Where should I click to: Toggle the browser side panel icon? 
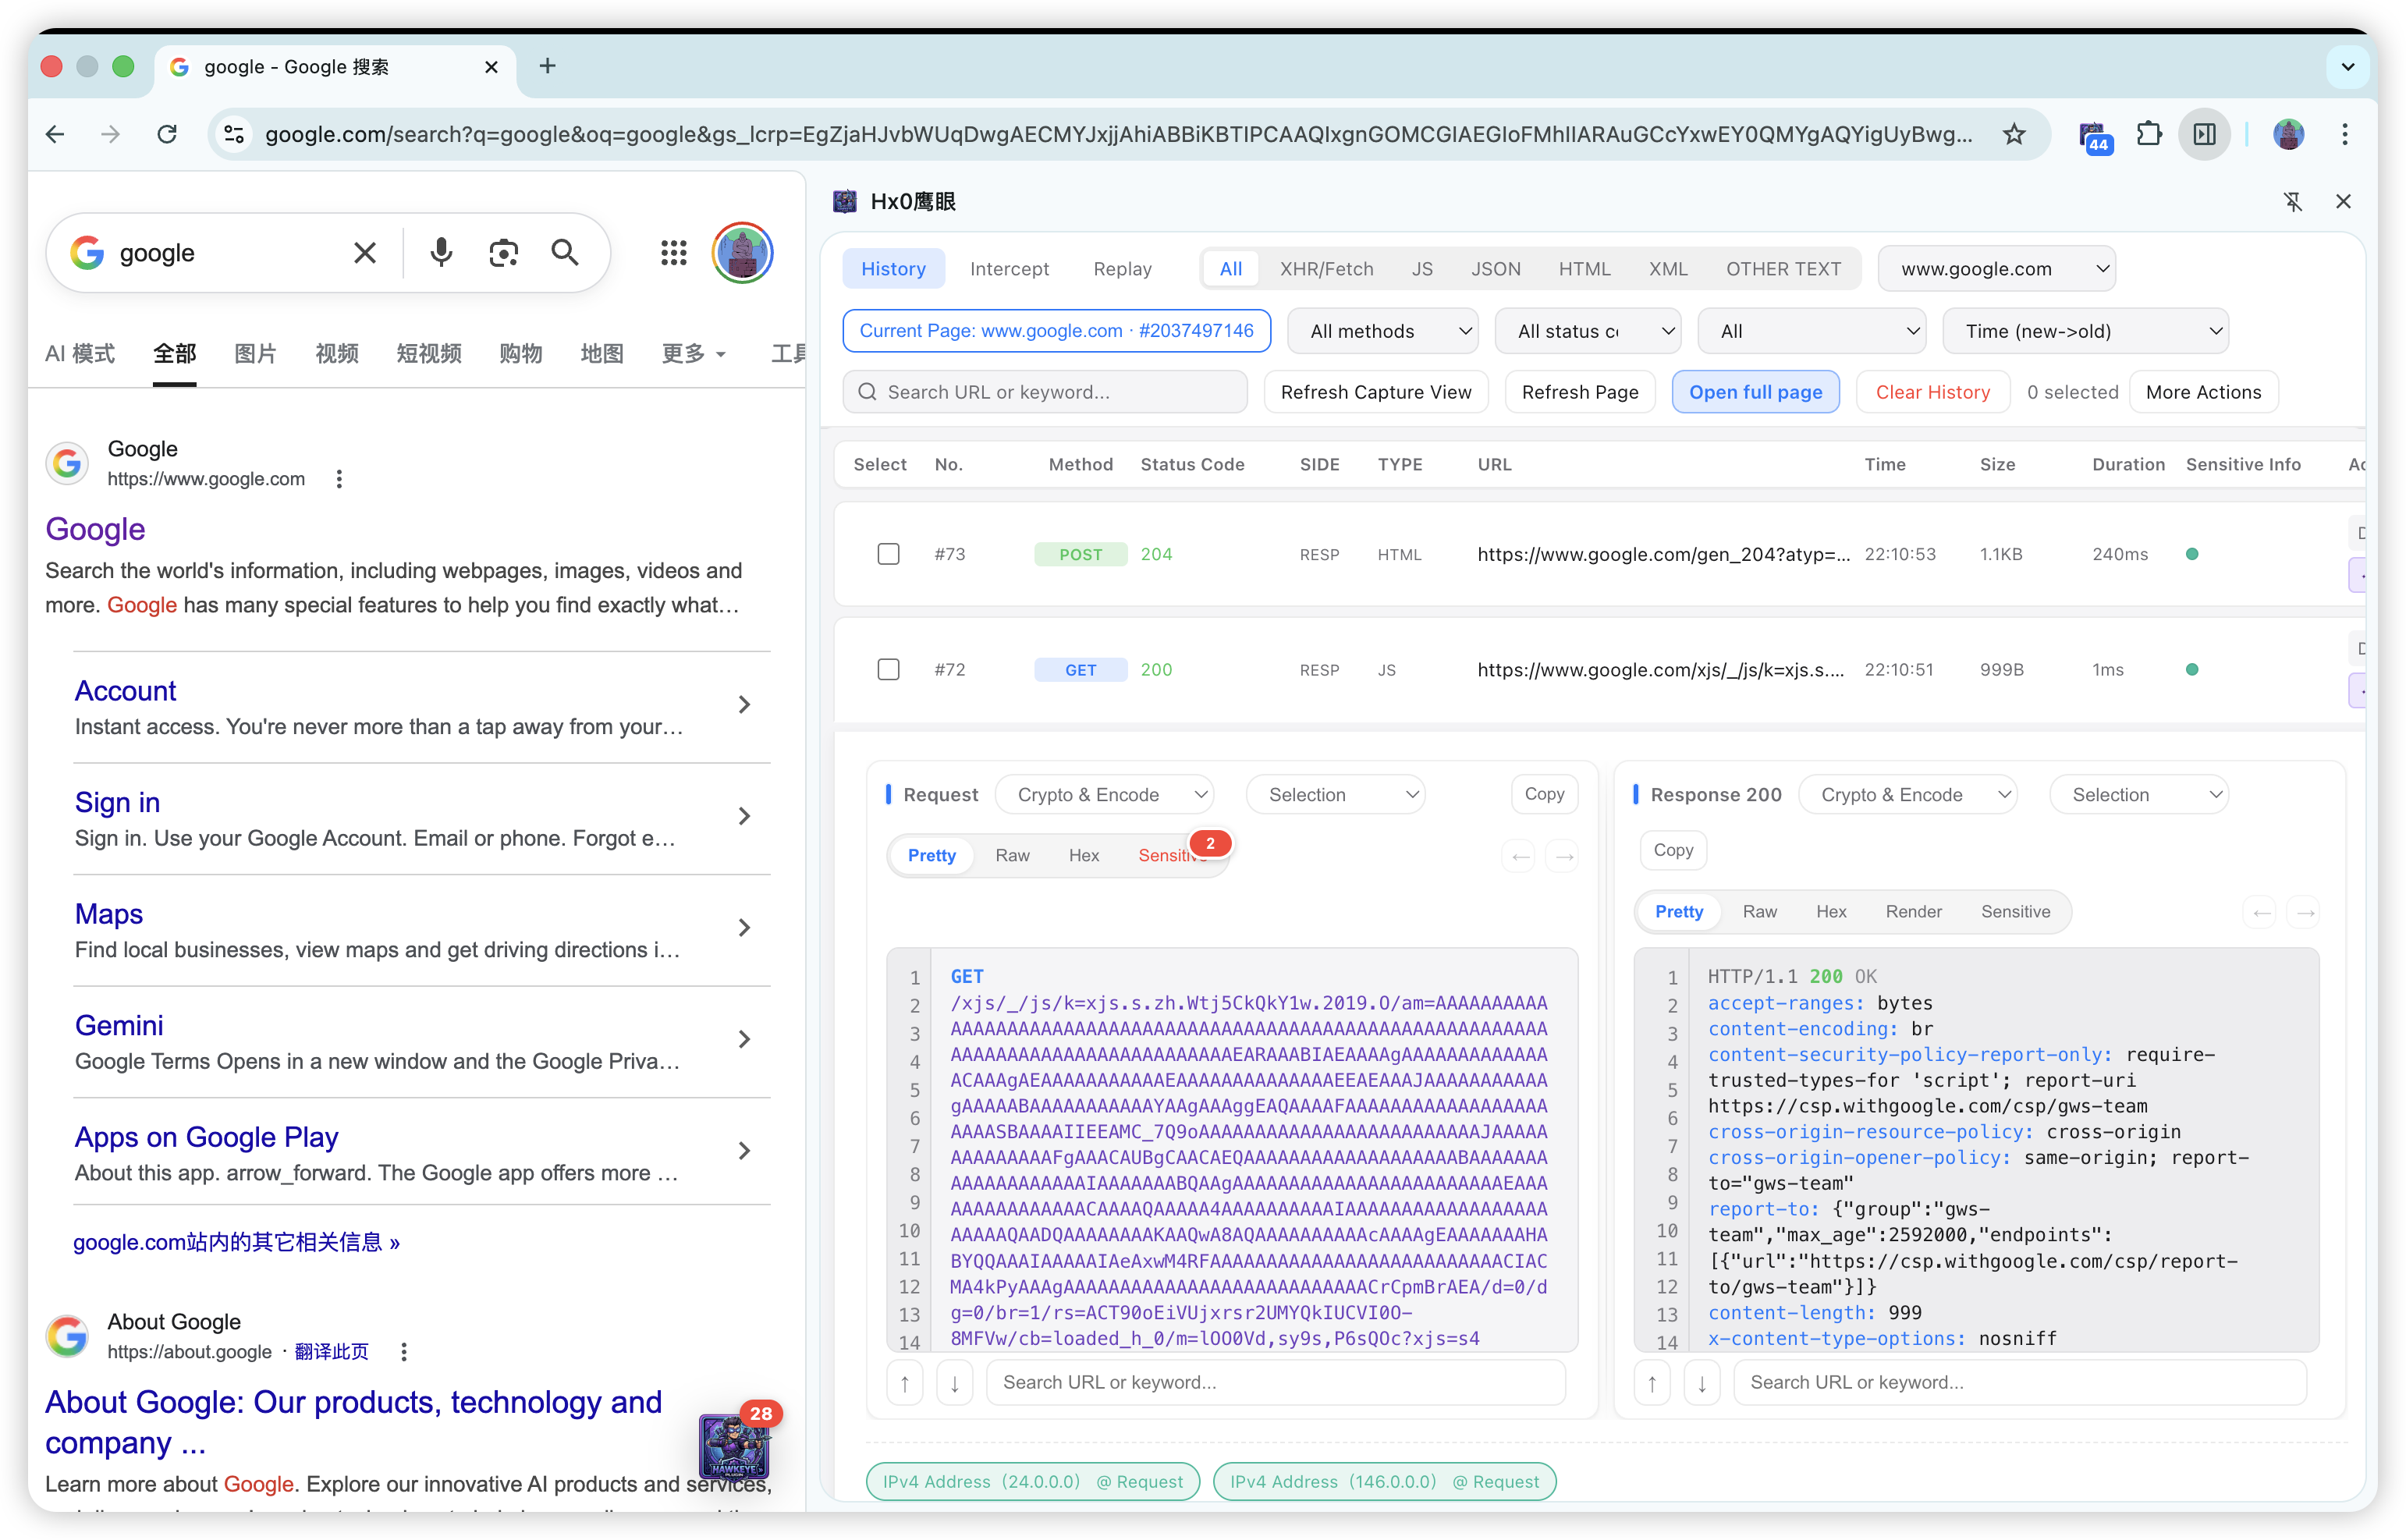pyautogui.click(x=2204, y=134)
